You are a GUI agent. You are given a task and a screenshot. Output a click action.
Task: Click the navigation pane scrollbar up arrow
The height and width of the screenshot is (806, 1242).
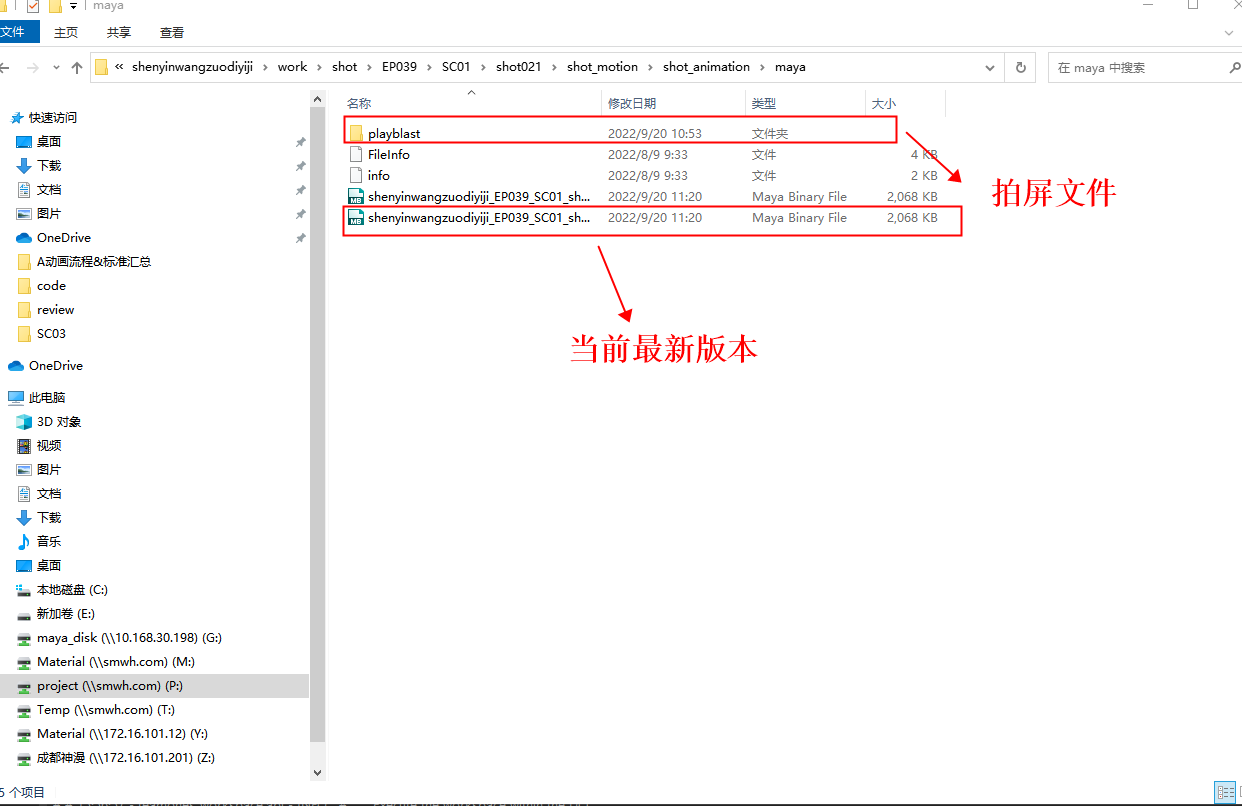(318, 99)
